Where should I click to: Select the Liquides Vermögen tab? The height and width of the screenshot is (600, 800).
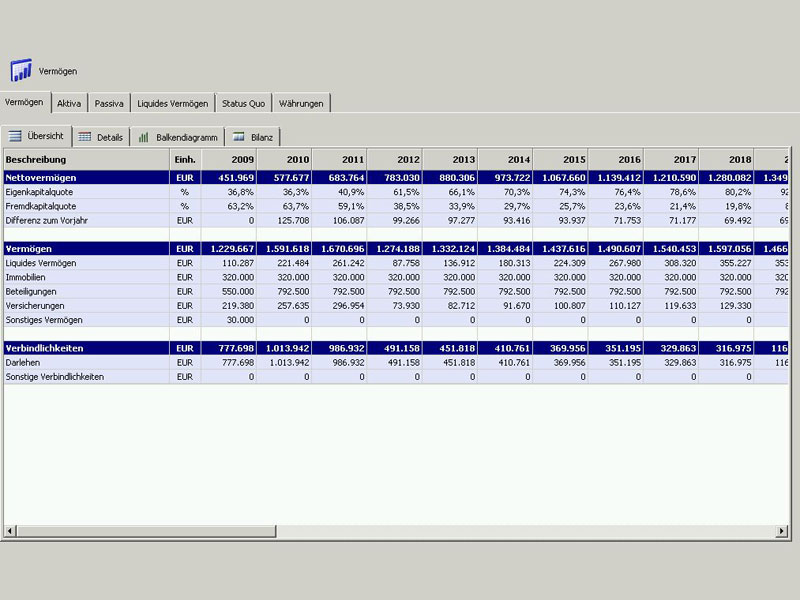point(173,103)
